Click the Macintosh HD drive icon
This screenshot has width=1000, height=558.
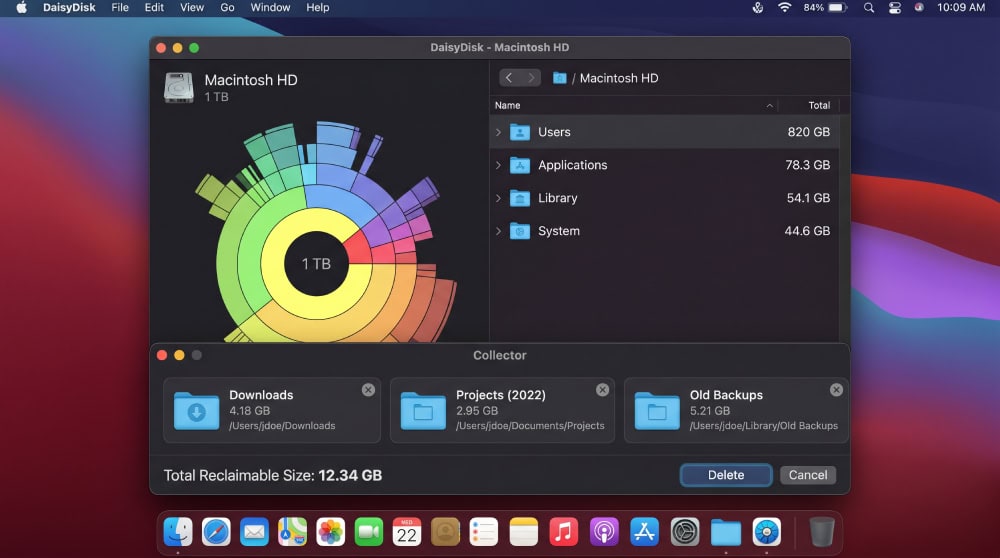click(179, 87)
